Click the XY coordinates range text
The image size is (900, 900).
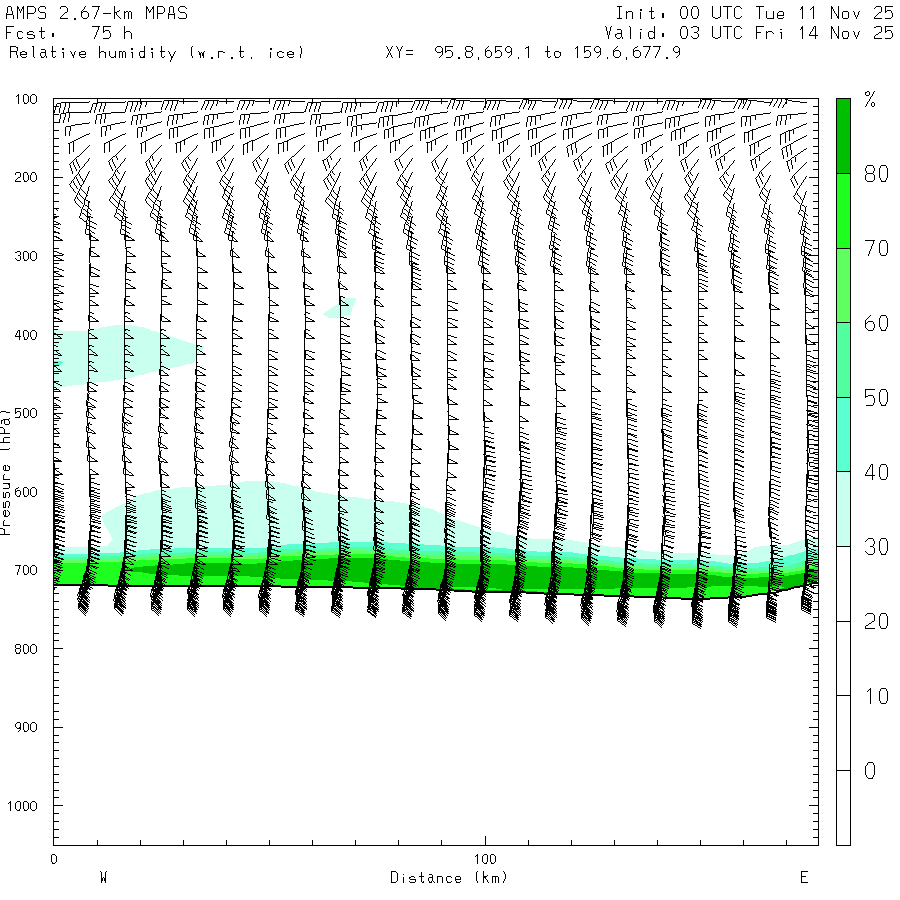click(x=533, y=53)
